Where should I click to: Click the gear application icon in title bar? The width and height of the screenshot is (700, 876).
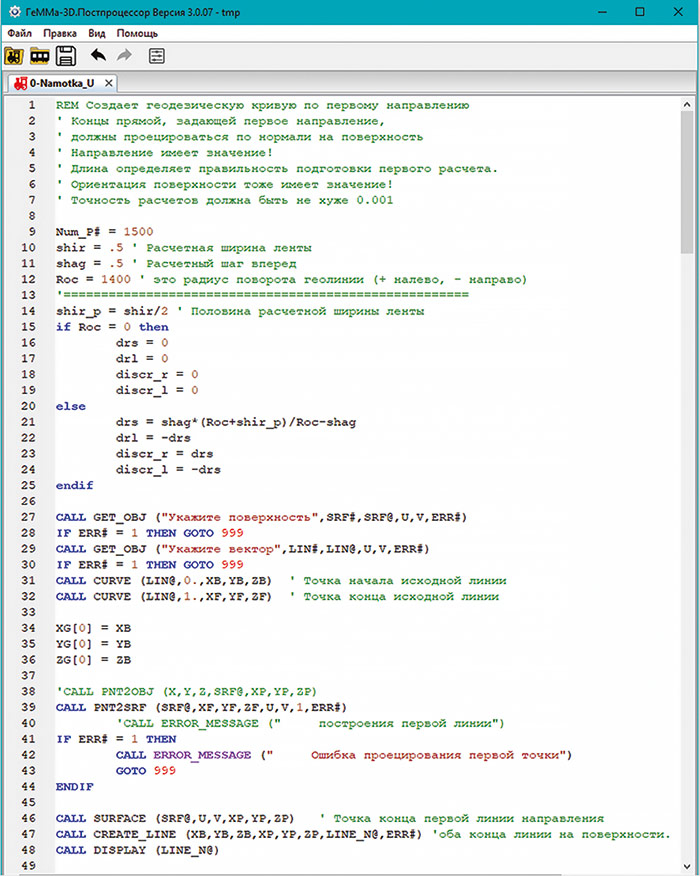click(x=15, y=12)
